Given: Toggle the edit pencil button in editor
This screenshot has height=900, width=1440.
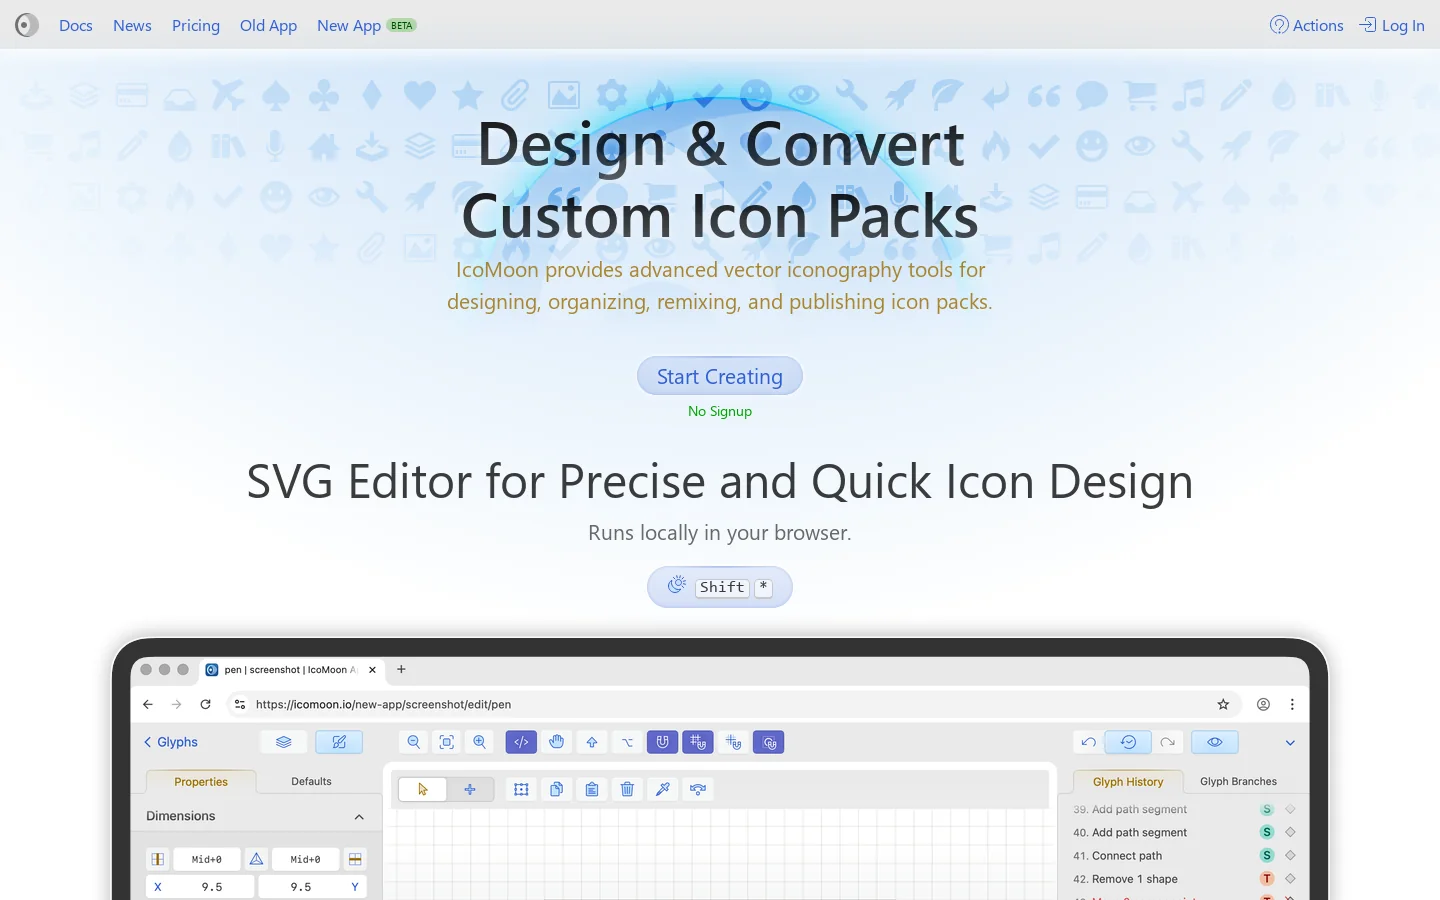Looking at the screenshot, I should [339, 742].
